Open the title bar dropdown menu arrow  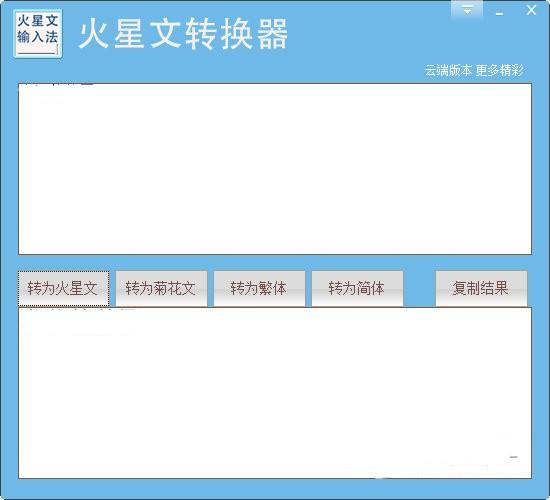(467, 10)
